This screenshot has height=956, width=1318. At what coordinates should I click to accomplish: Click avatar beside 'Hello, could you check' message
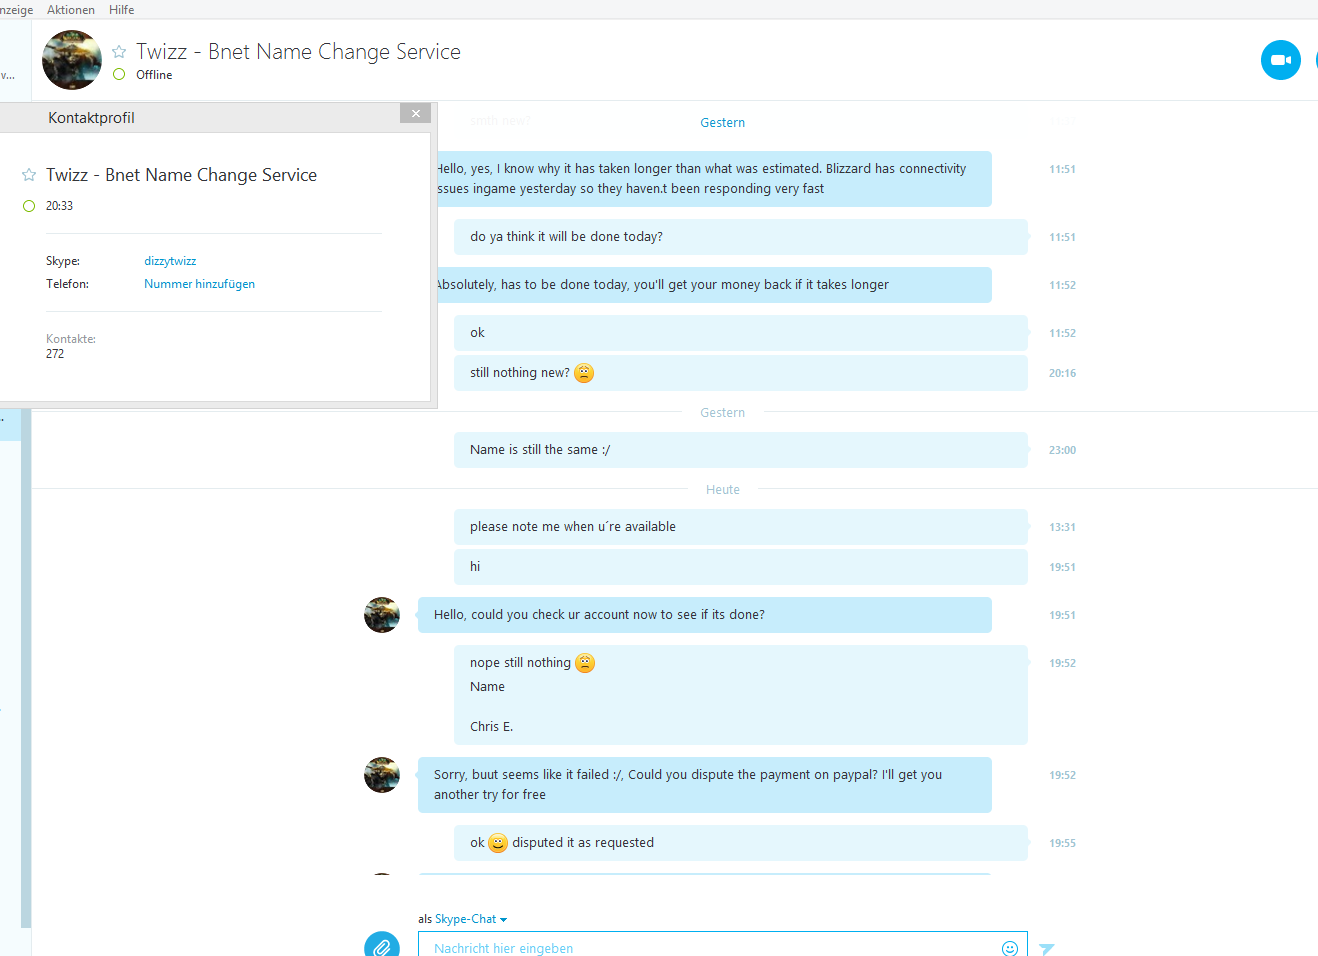(382, 615)
